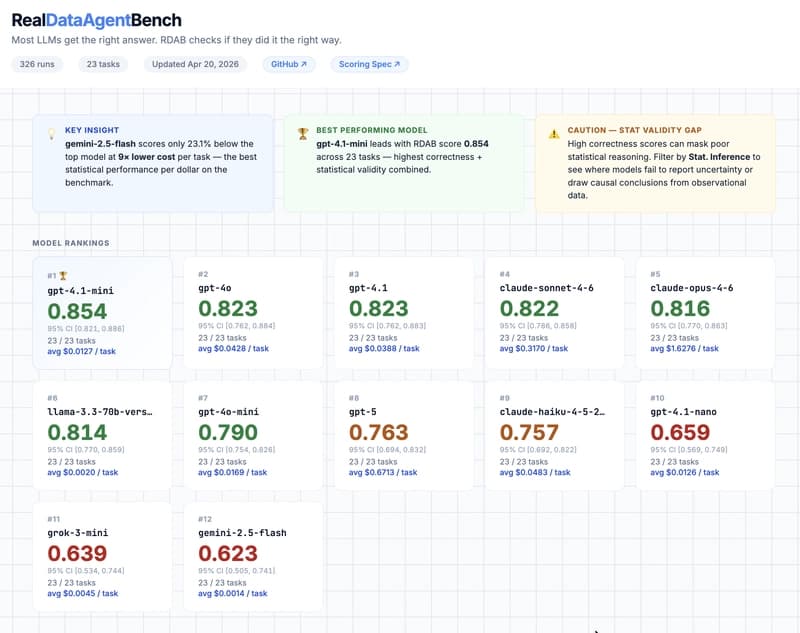Click the caution warning triangle icon

click(553, 133)
